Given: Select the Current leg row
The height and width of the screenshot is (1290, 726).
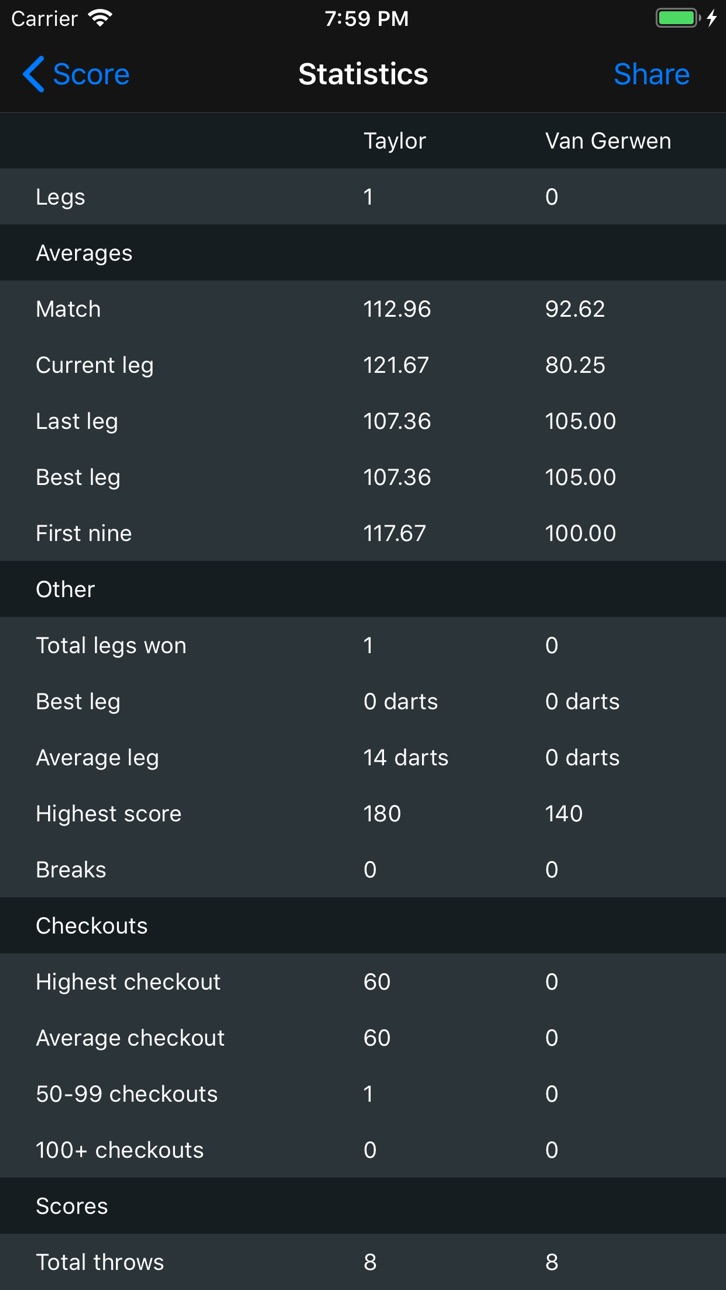Looking at the screenshot, I should [363, 365].
